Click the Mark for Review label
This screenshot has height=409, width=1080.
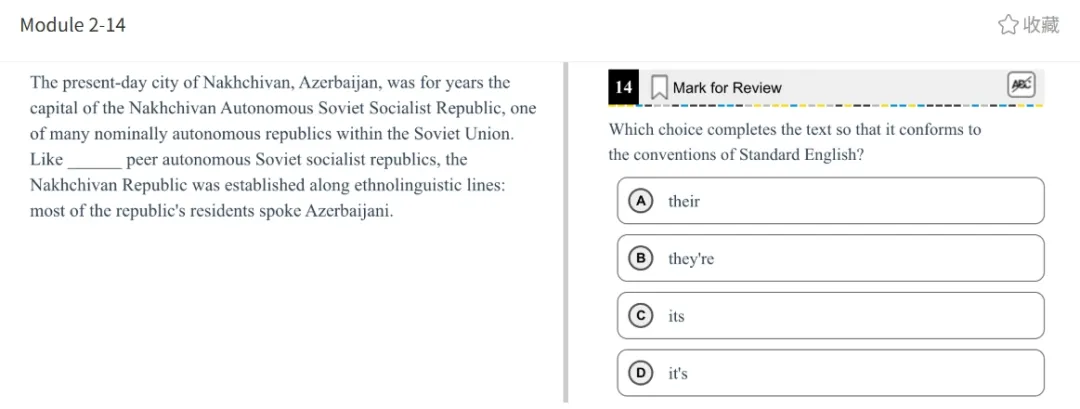(x=727, y=88)
